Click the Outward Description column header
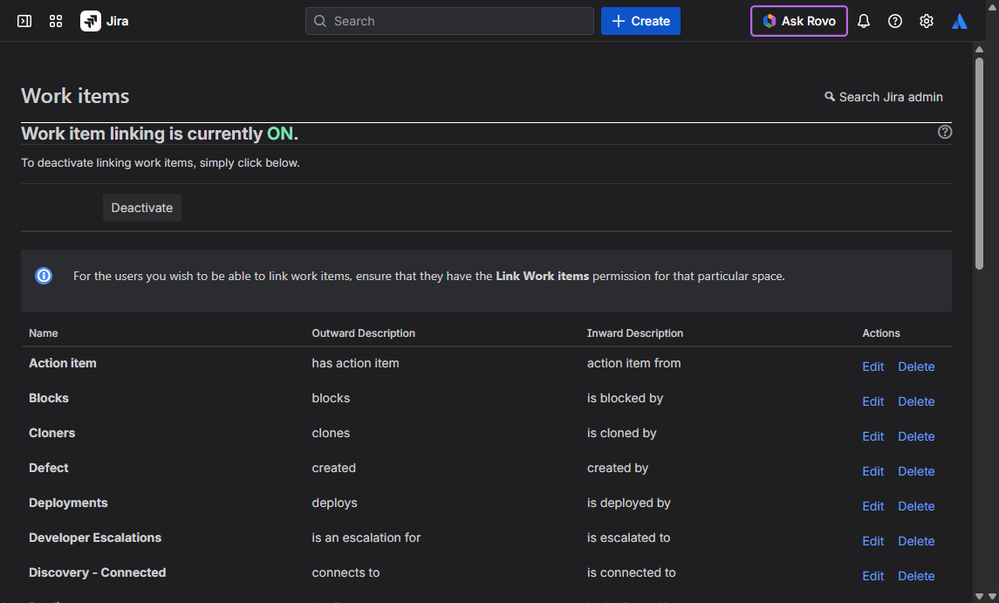The image size is (999, 603). click(x=363, y=333)
